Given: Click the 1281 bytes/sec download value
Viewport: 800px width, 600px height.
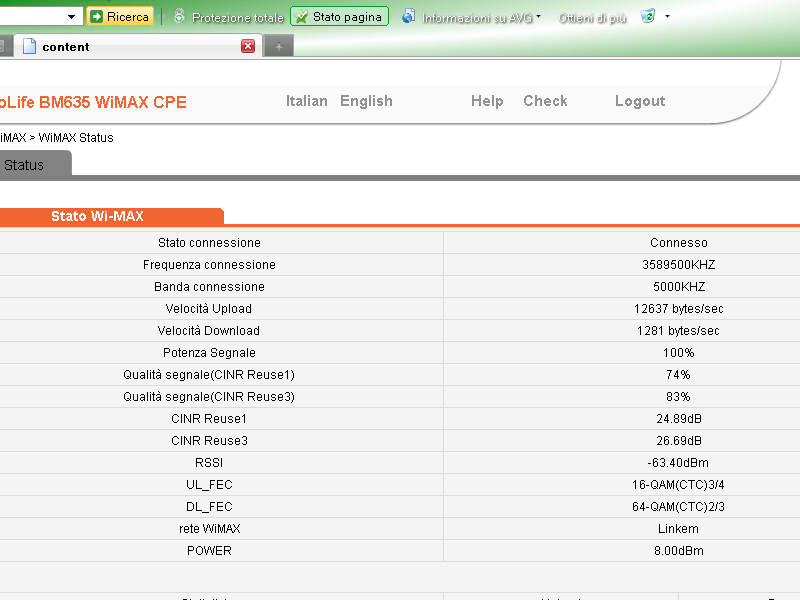Looking at the screenshot, I should pyautogui.click(x=678, y=331).
